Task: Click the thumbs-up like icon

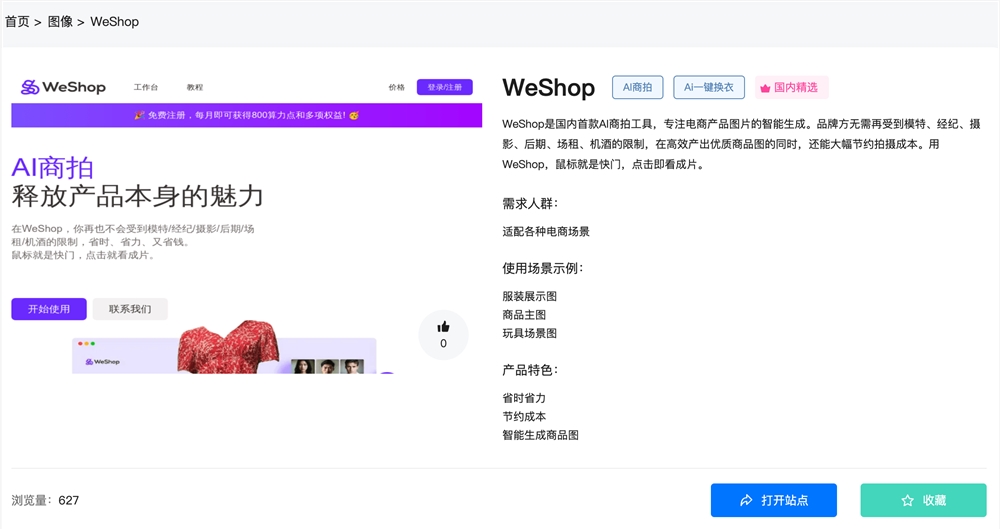Action: click(443, 327)
